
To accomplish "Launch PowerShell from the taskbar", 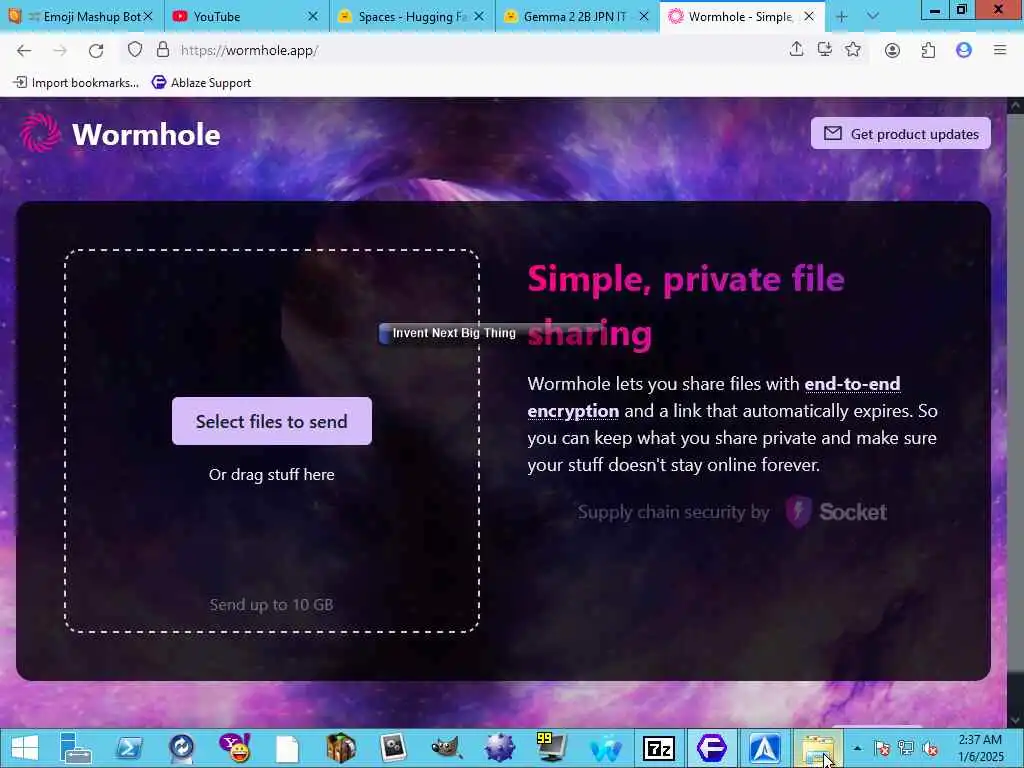I will coord(129,748).
